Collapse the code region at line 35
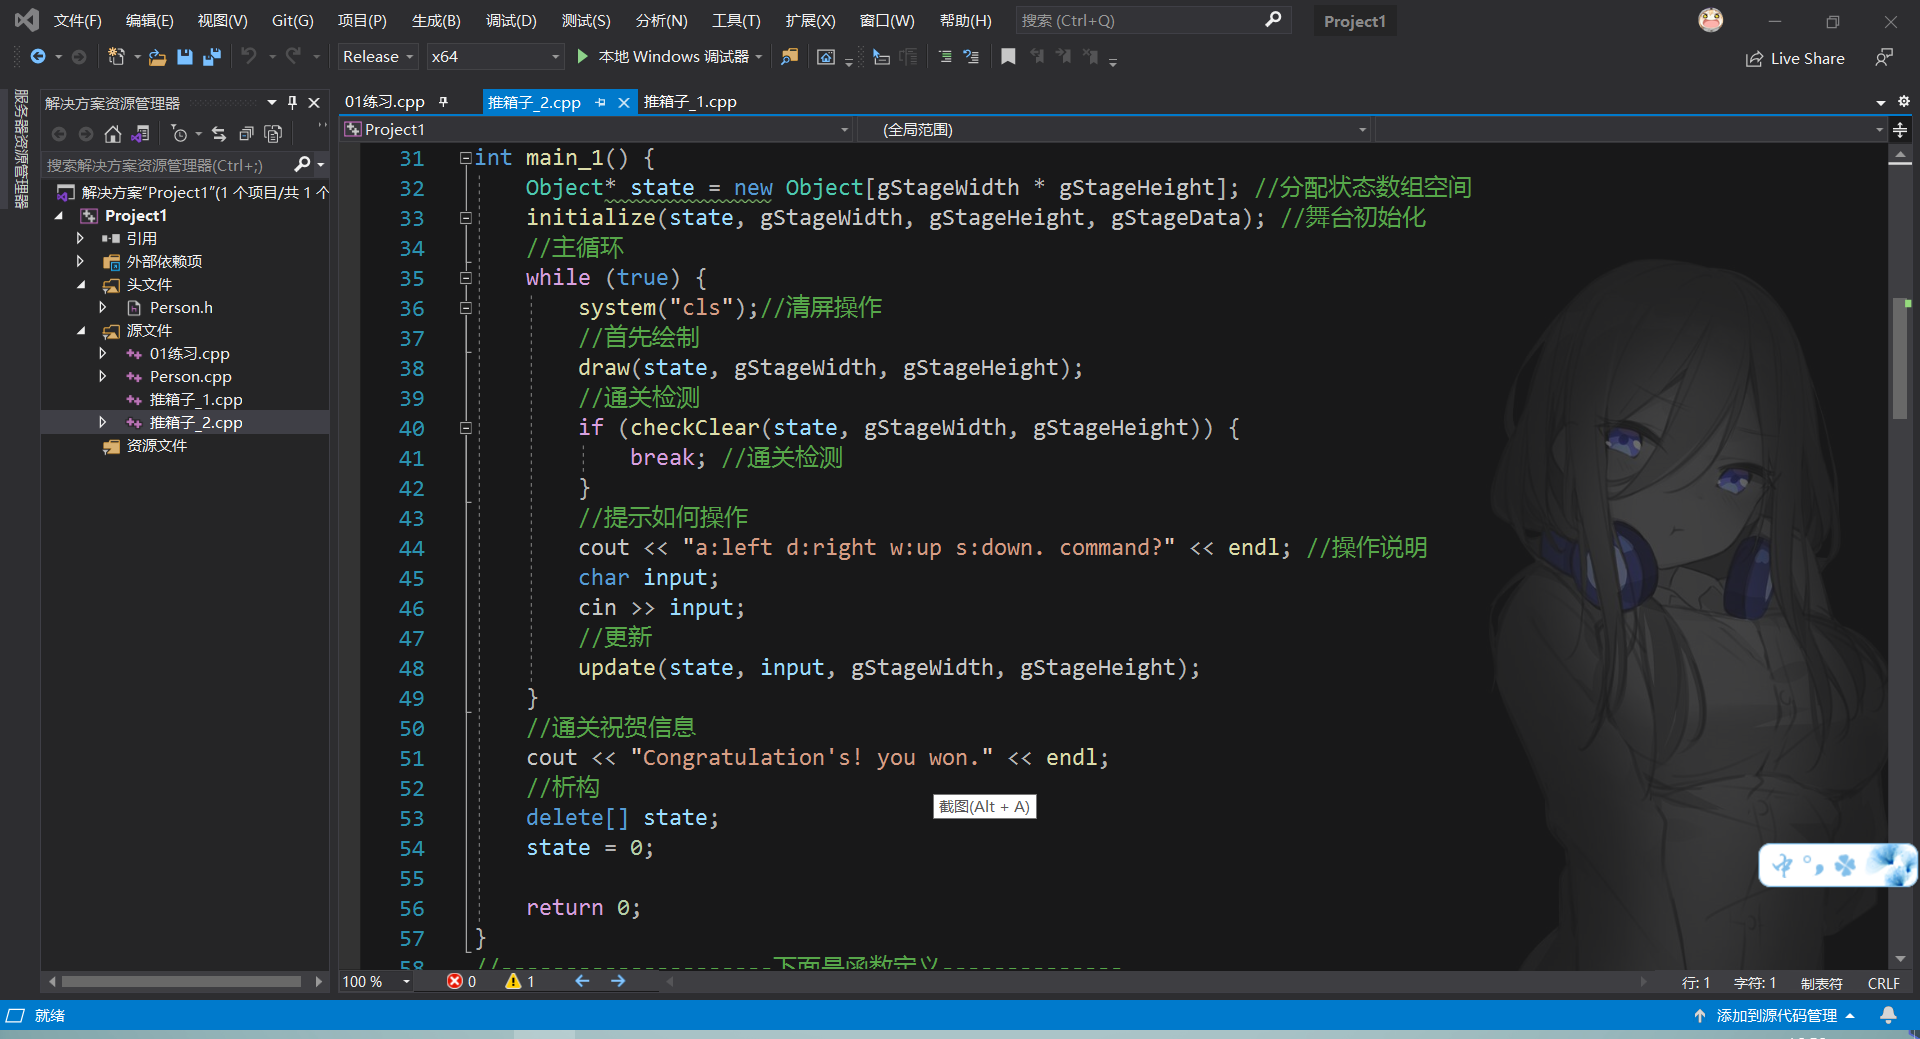This screenshot has width=1920, height=1039. pos(466,278)
